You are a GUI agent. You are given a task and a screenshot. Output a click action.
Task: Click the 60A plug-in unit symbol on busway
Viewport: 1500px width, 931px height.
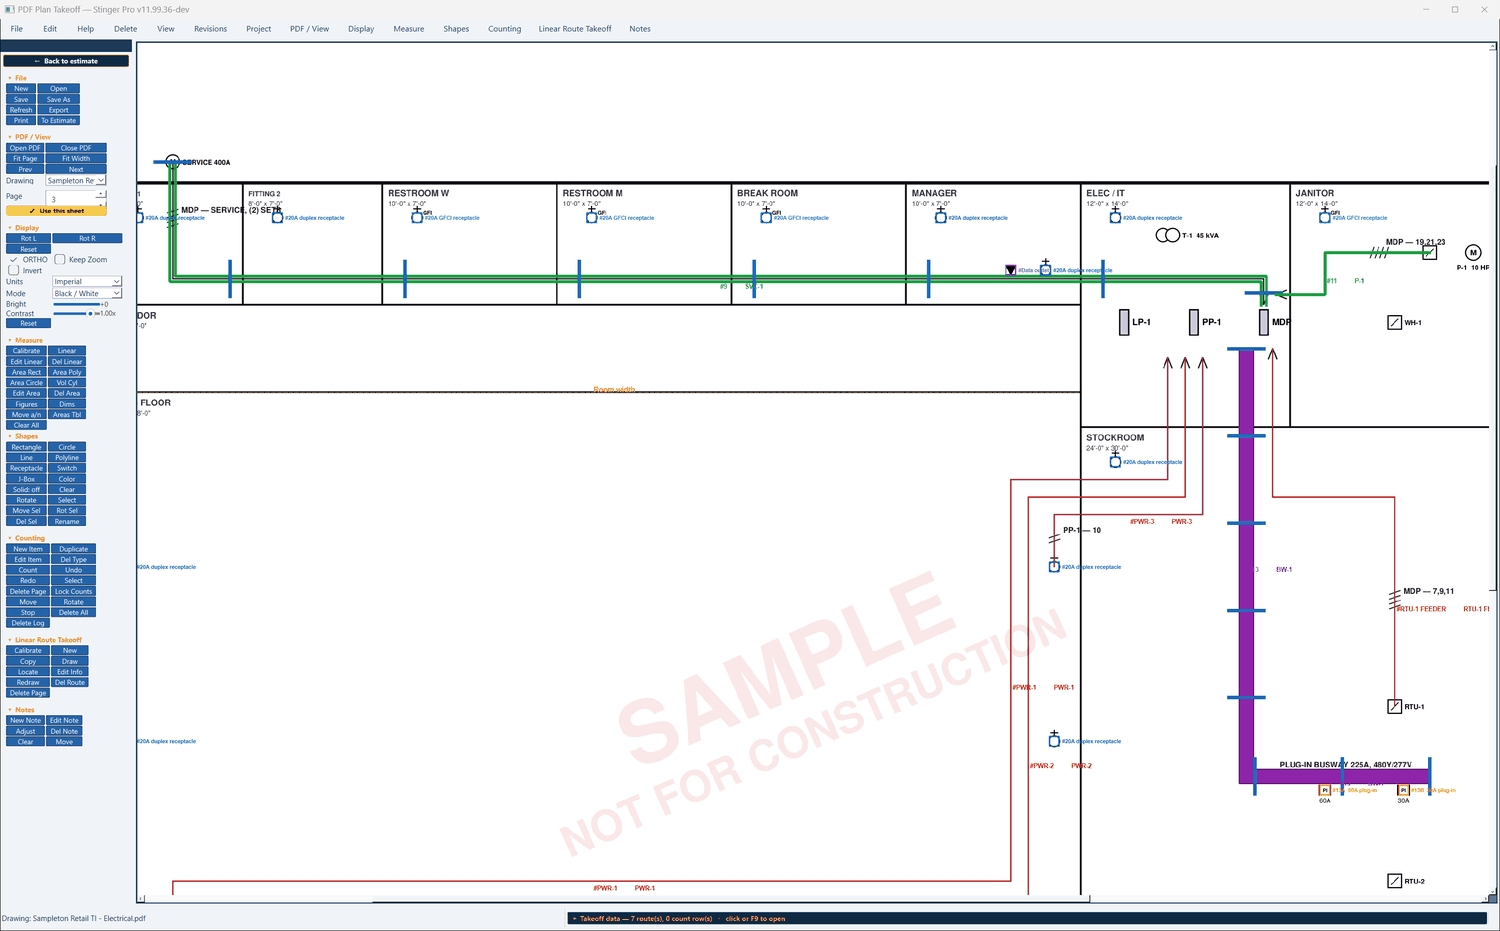point(1325,790)
